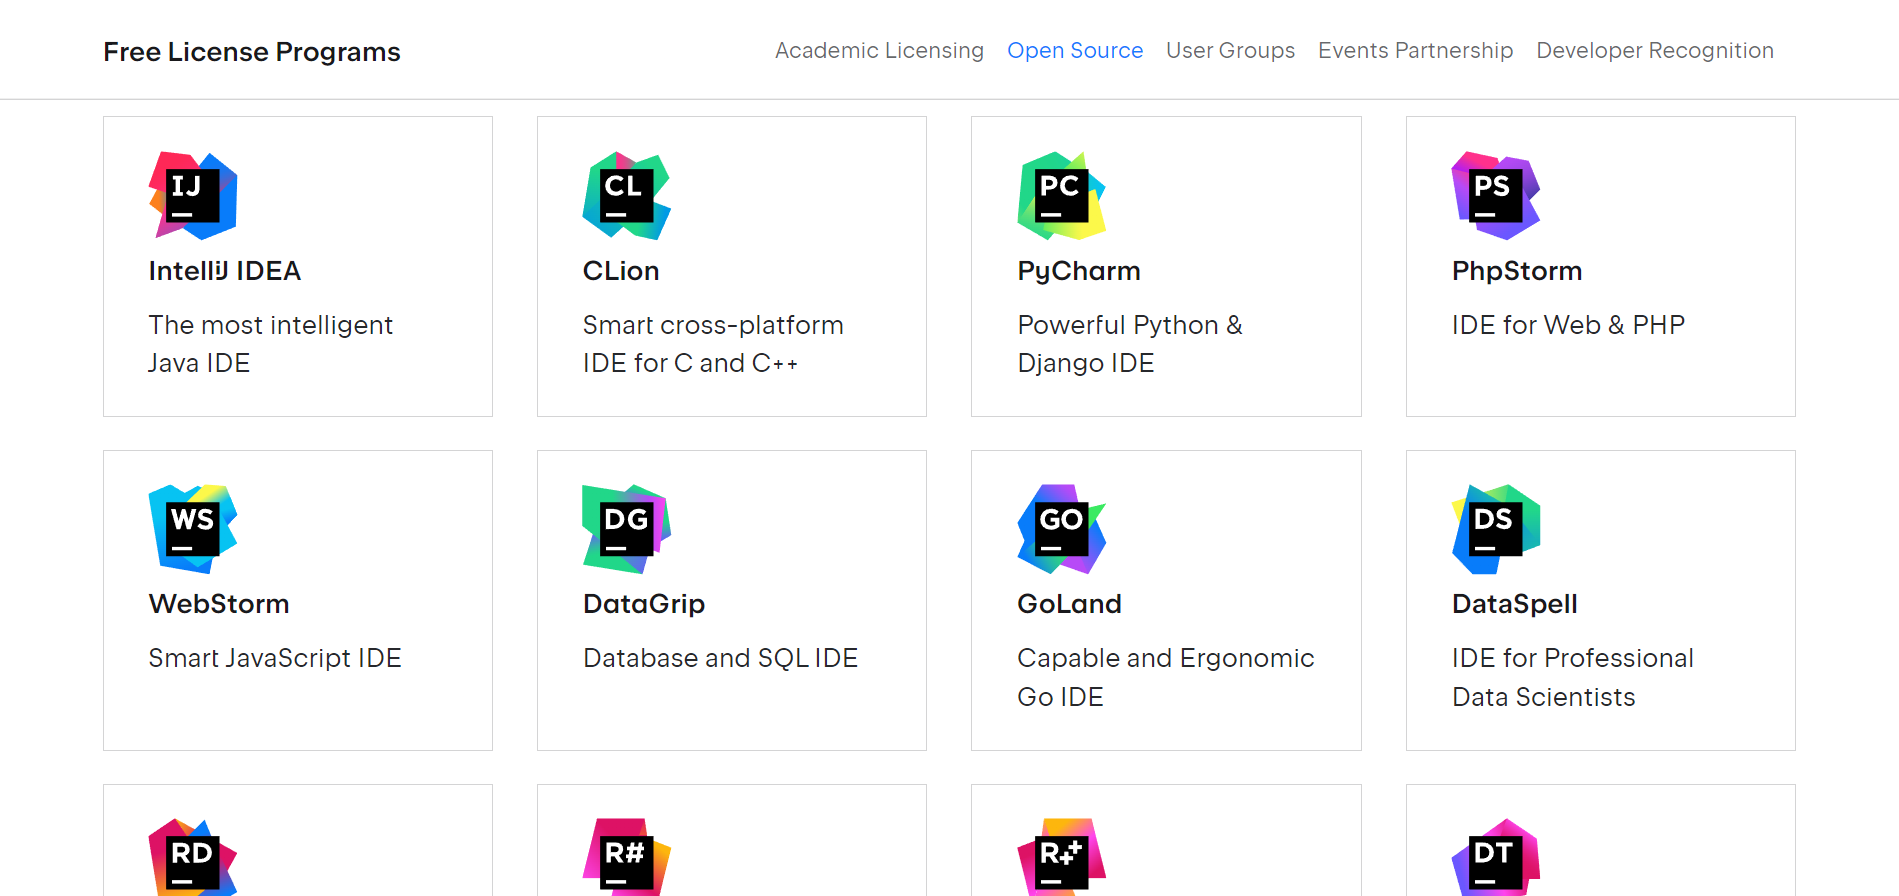
Task: Open the Events Partnership tab
Action: 1415,51
